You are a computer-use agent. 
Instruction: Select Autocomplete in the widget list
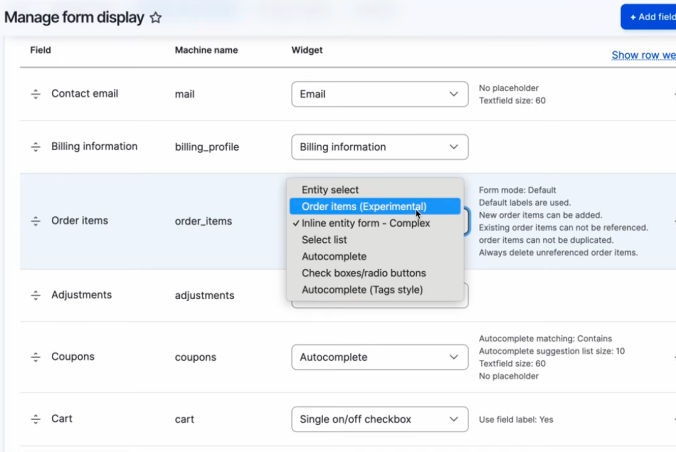pyautogui.click(x=334, y=257)
